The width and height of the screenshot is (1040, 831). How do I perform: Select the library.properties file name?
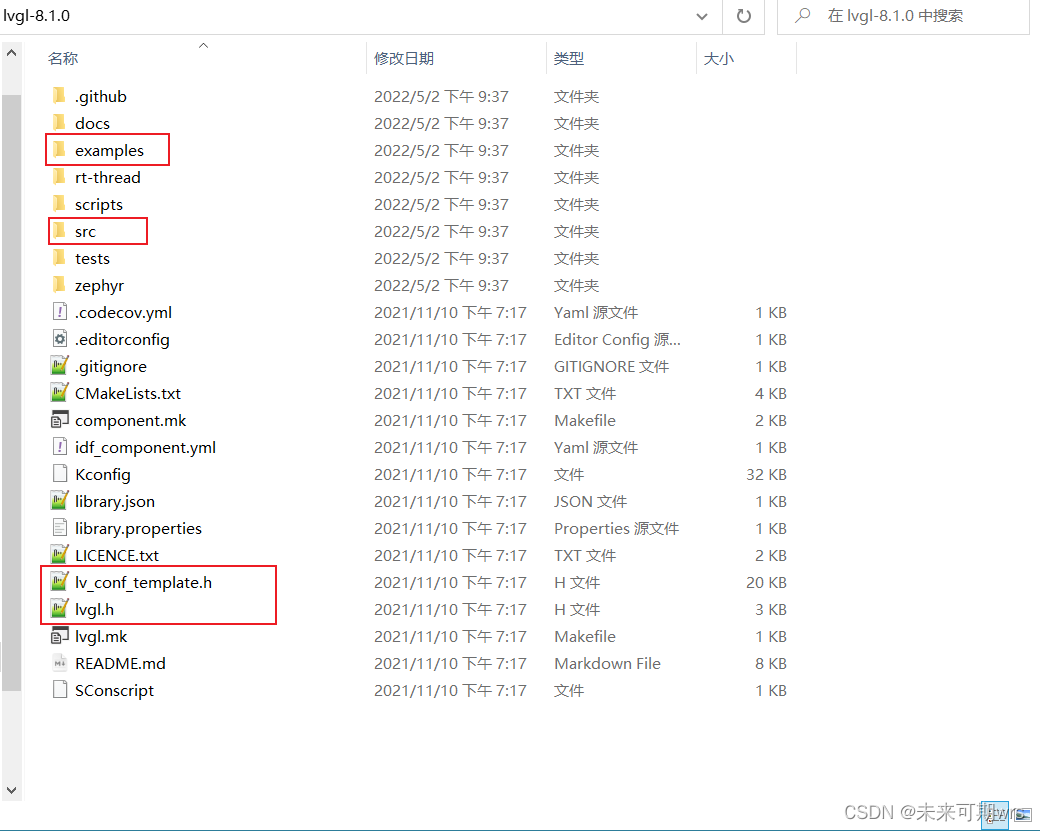[x=138, y=529]
